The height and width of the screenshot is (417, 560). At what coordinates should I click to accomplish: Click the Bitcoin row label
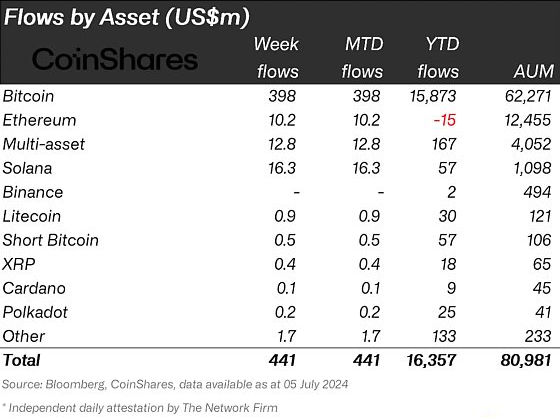(x=28, y=96)
